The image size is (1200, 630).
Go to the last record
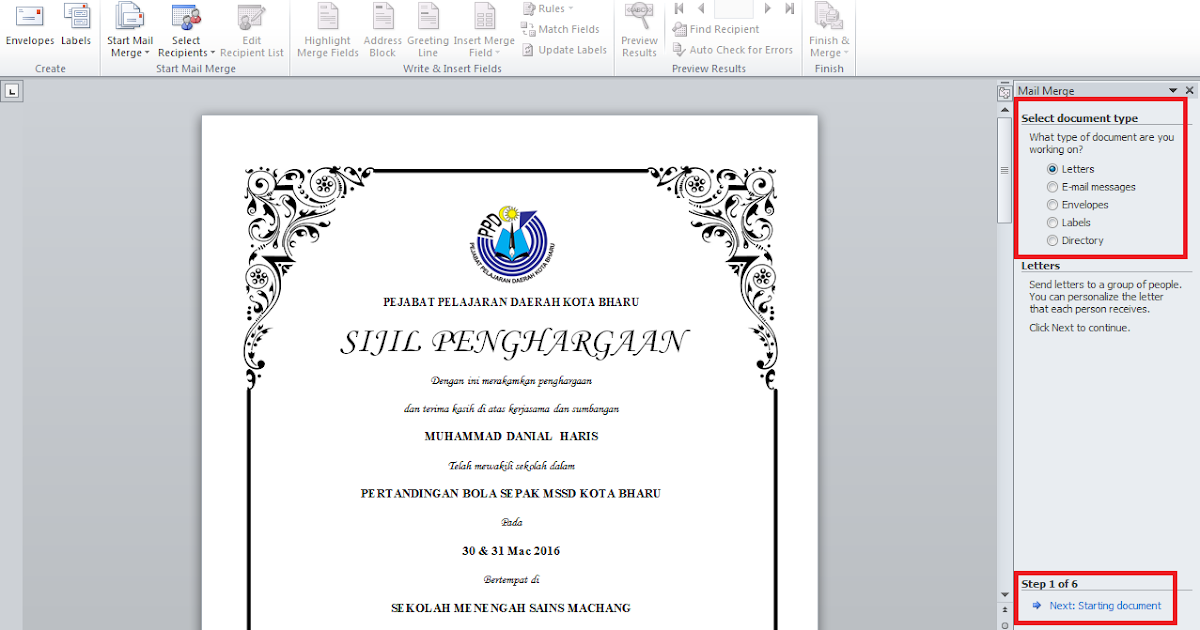[x=789, y=8]
